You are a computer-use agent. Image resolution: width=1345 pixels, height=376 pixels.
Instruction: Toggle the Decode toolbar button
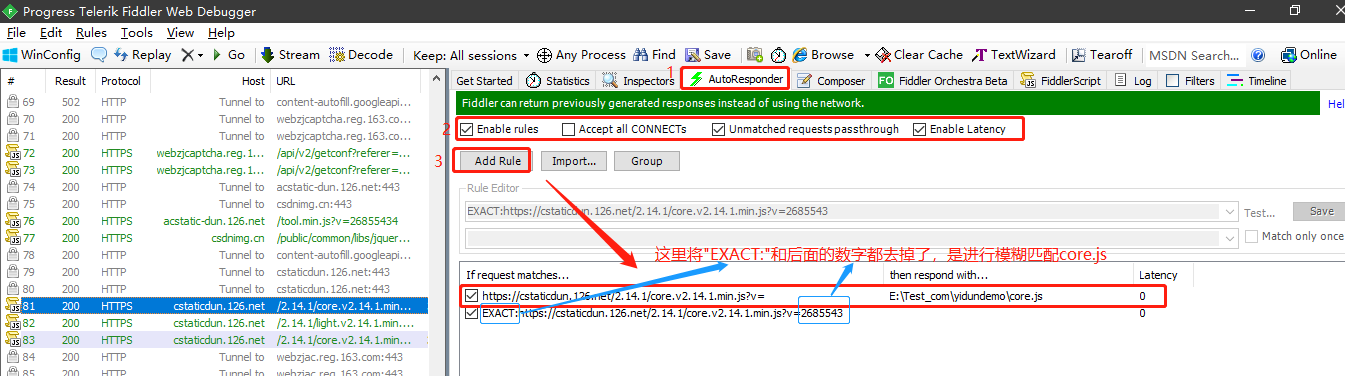click(x=362, y=55)
